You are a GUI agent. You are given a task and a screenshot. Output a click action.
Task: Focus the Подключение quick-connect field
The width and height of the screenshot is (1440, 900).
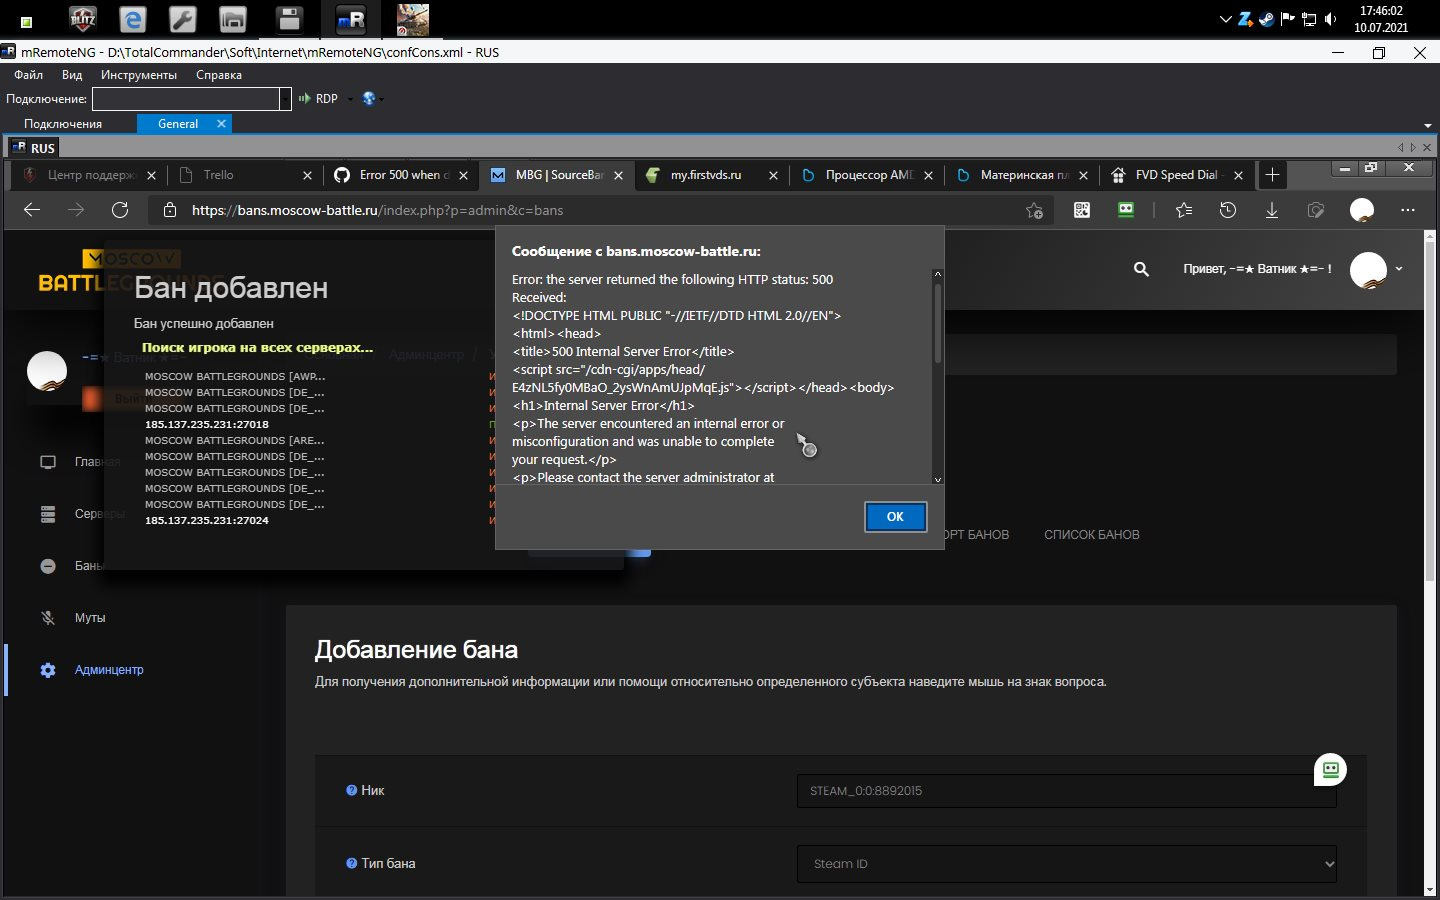[x=185, y=99]
